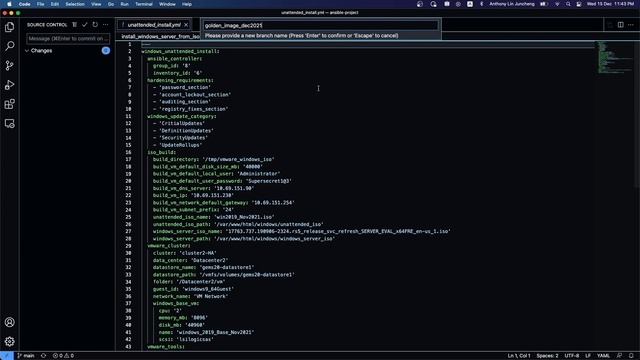Viewport: 640px width, 360px height.
Task: Click the Commit checkmark icon
Action: tap(84, 24)
